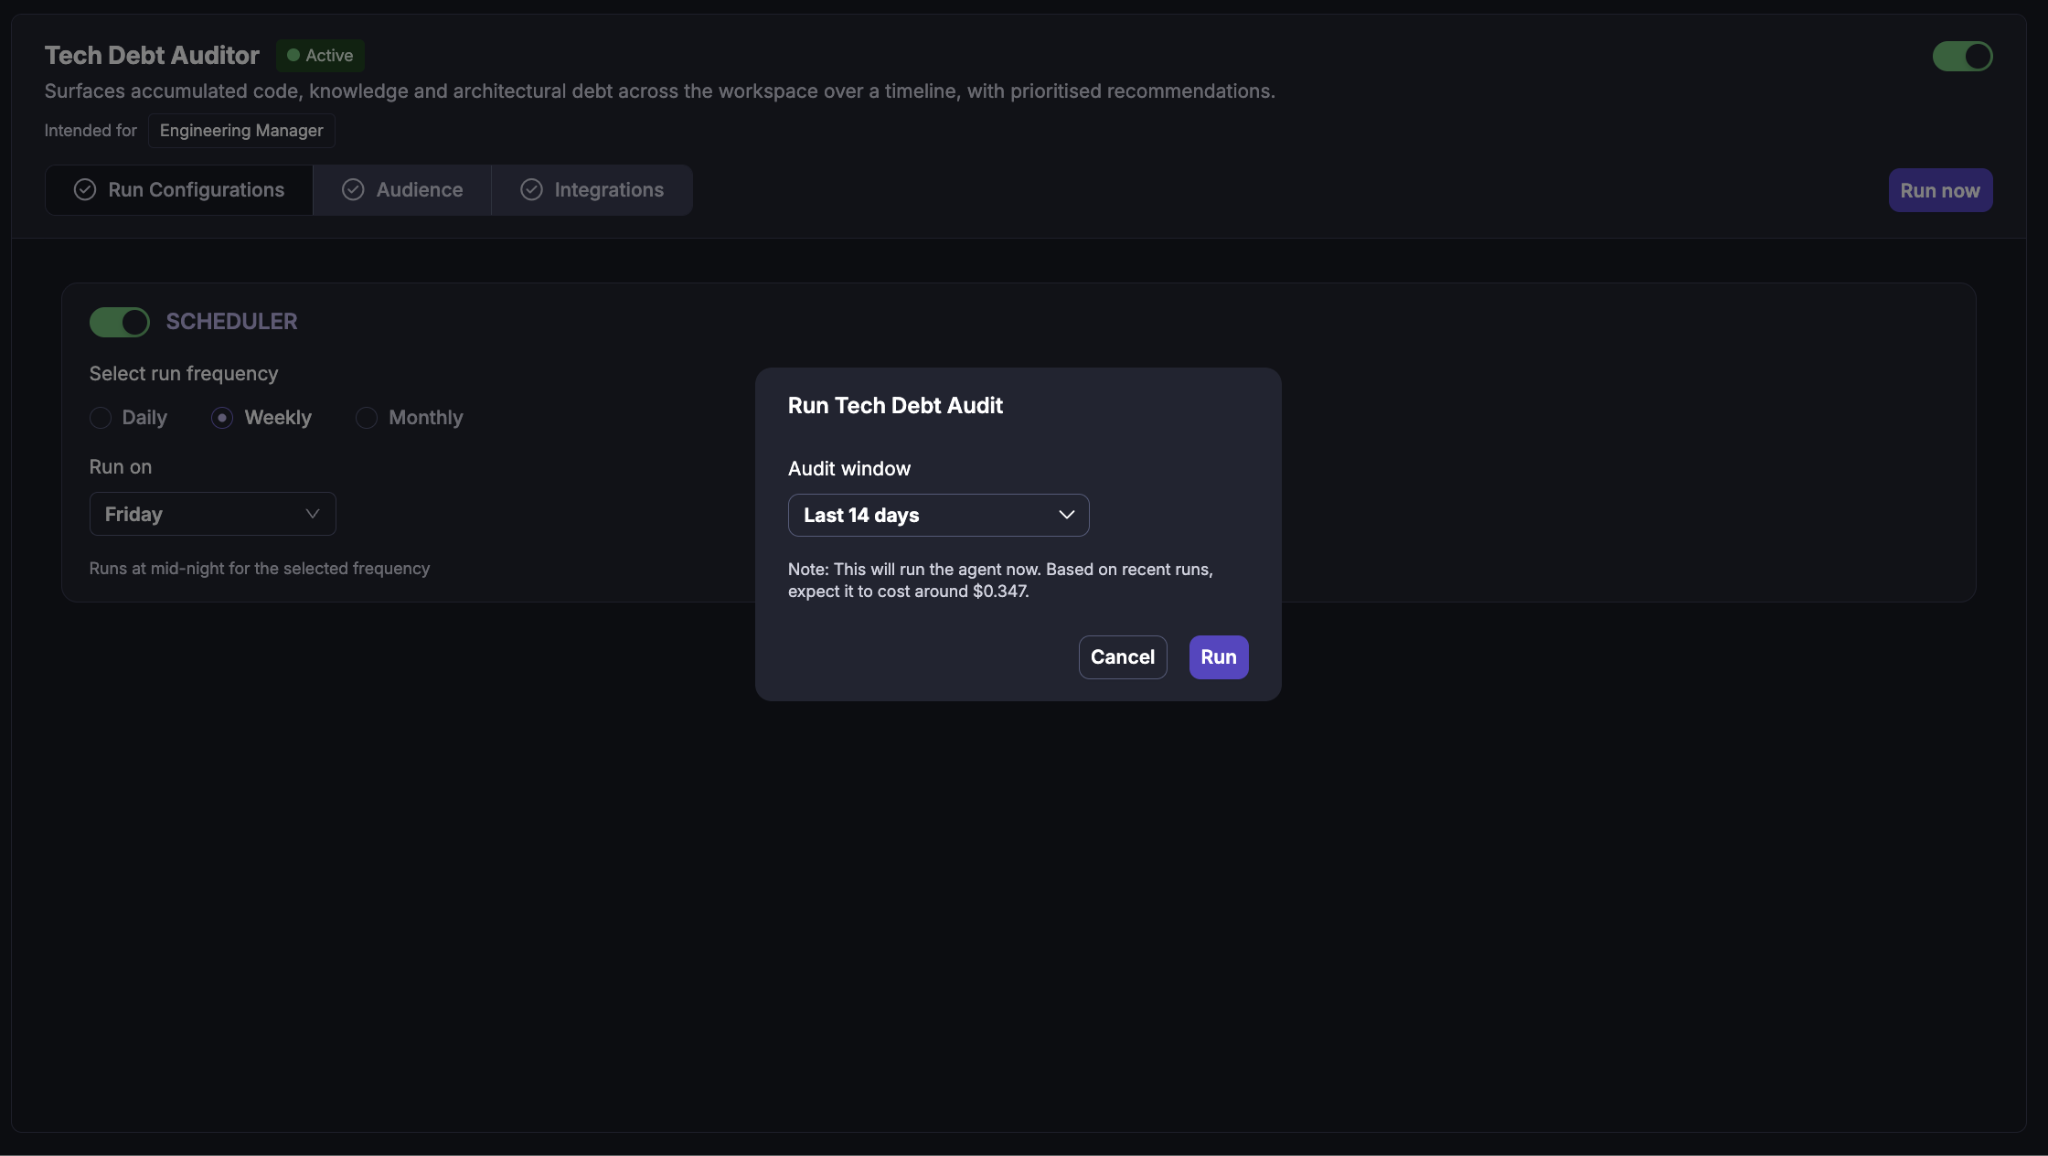Switch to the Integrations tab
The image size is (2048, 1156).
[592, 190]
